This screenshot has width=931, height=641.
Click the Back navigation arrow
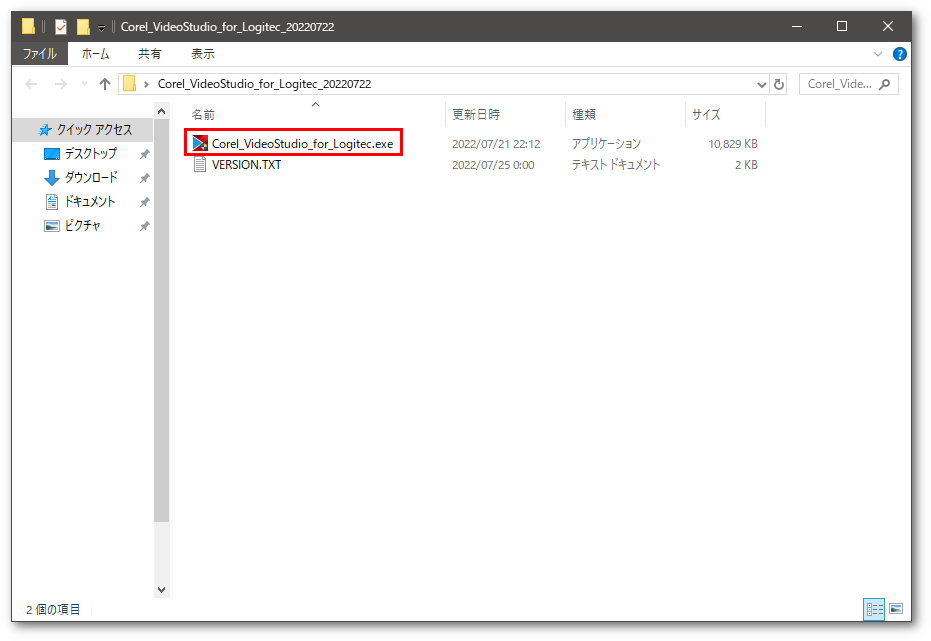tap(31, 84)
